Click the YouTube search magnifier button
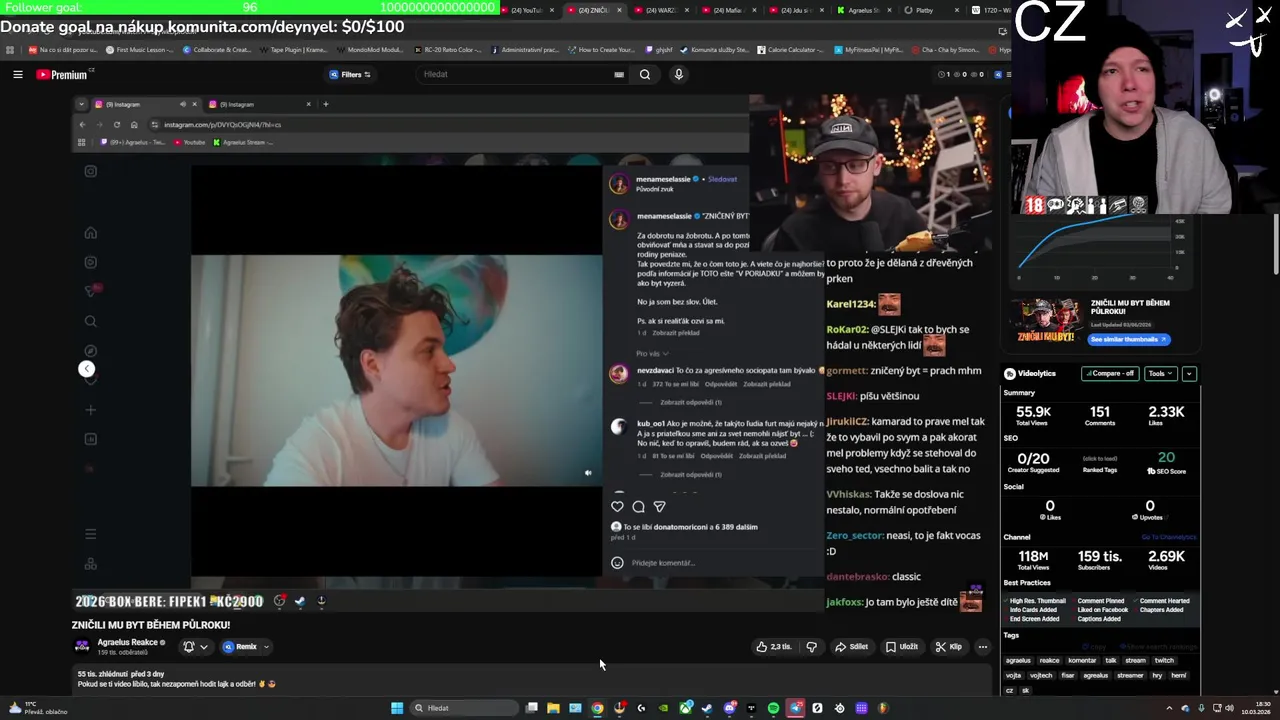 [x=645, y=74]
